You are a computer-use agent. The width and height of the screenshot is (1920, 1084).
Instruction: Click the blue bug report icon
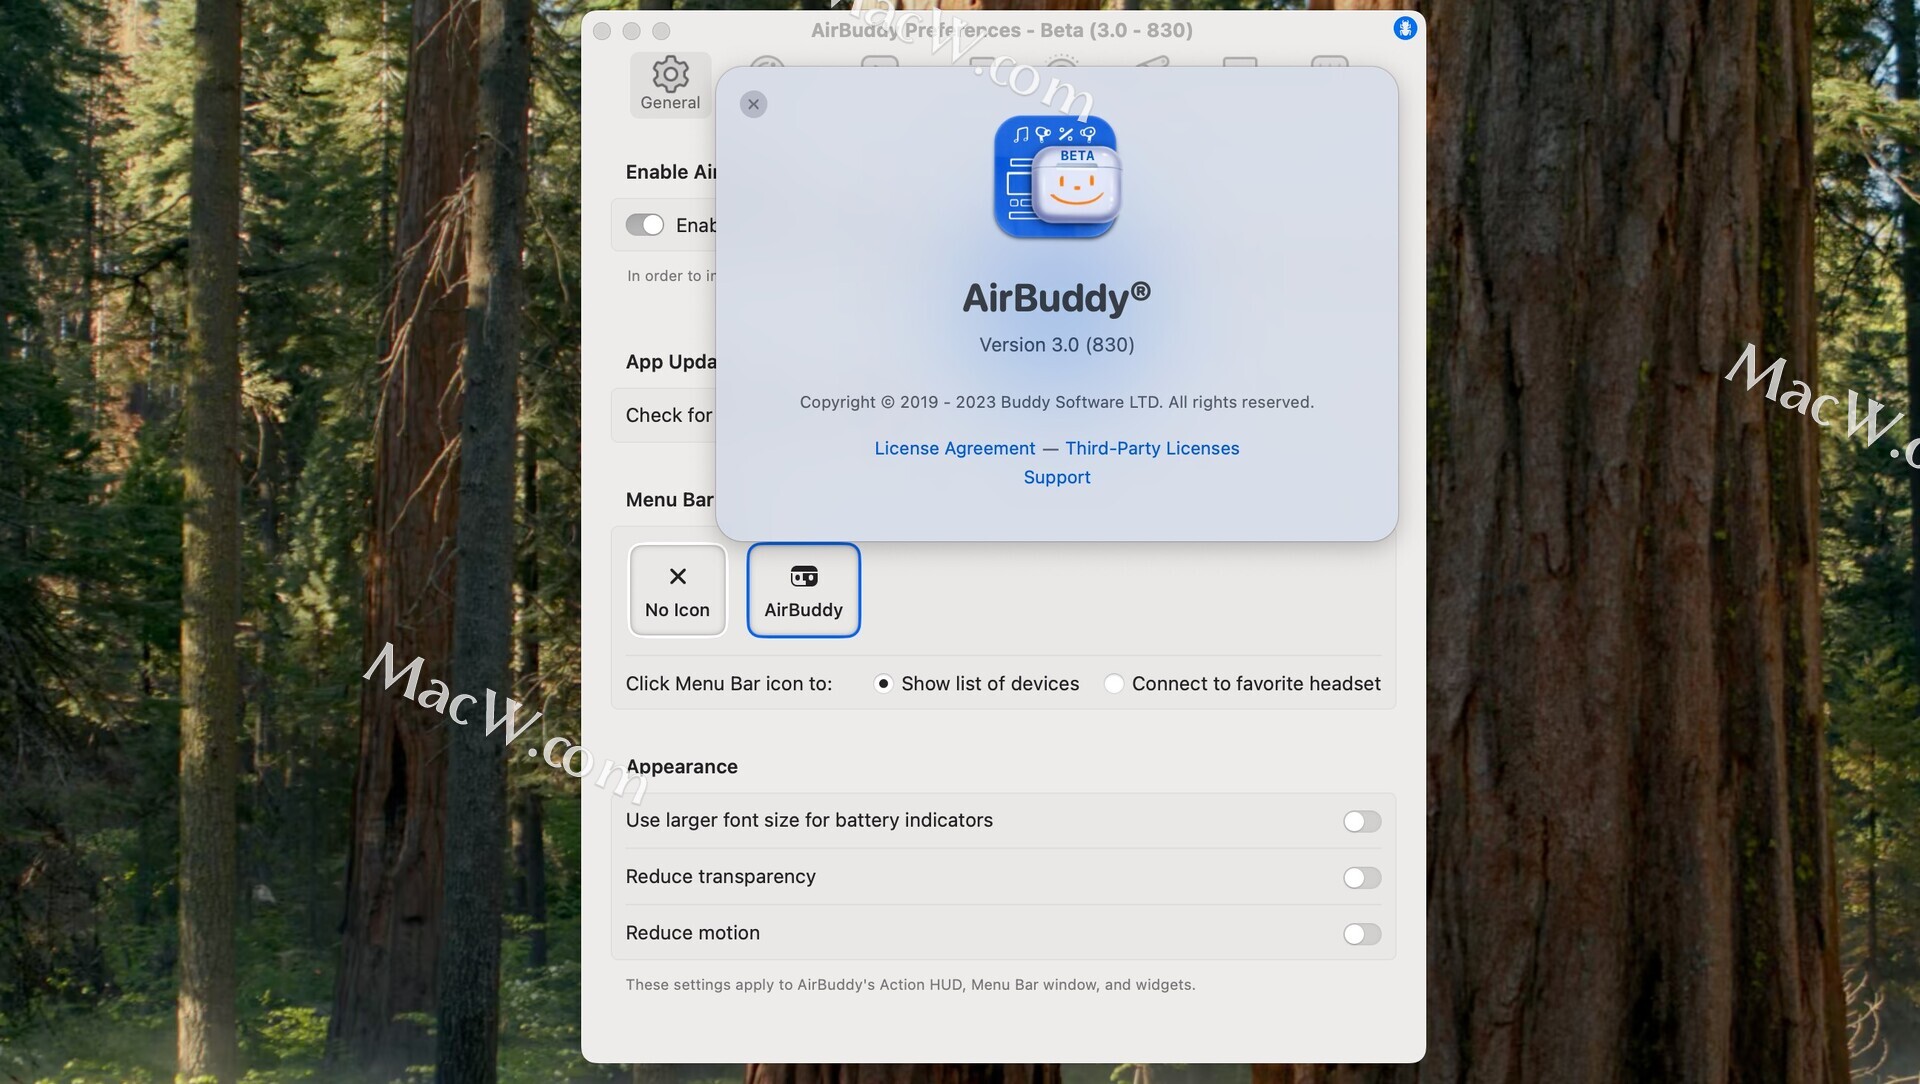pos(1404,29)
